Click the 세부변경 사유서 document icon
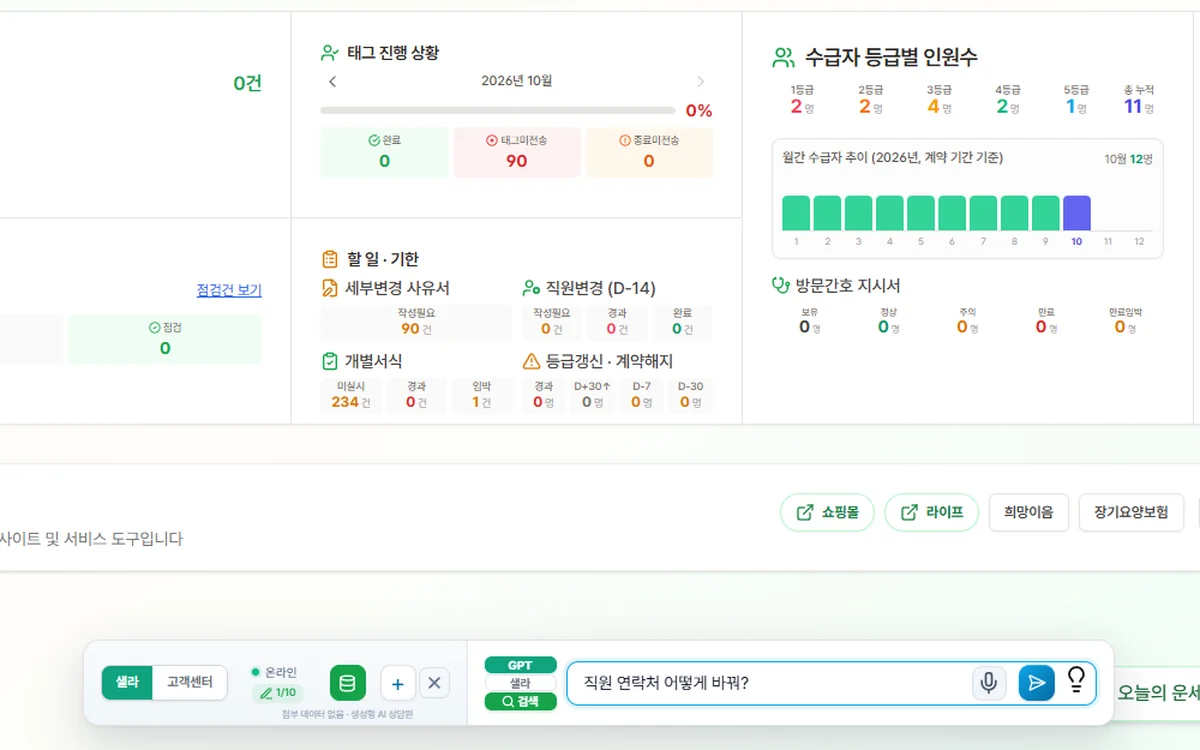This screenshot has height=750, width=1200. click(x=330, y=288)
